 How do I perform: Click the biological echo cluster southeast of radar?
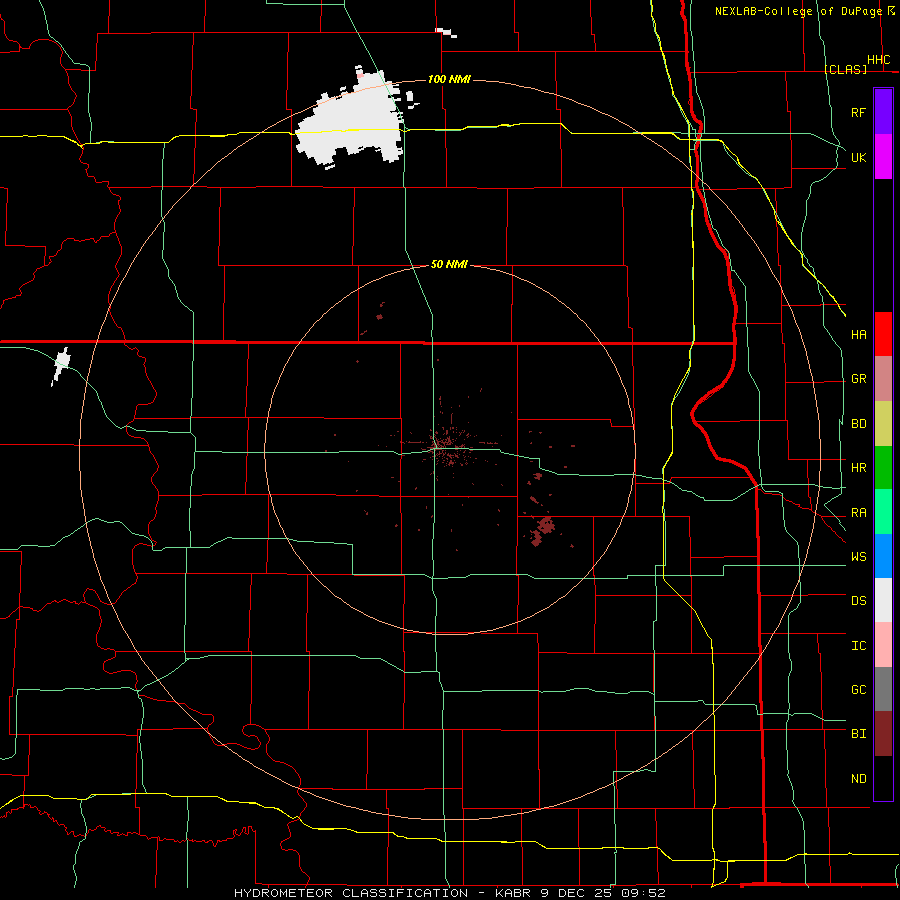541,531
